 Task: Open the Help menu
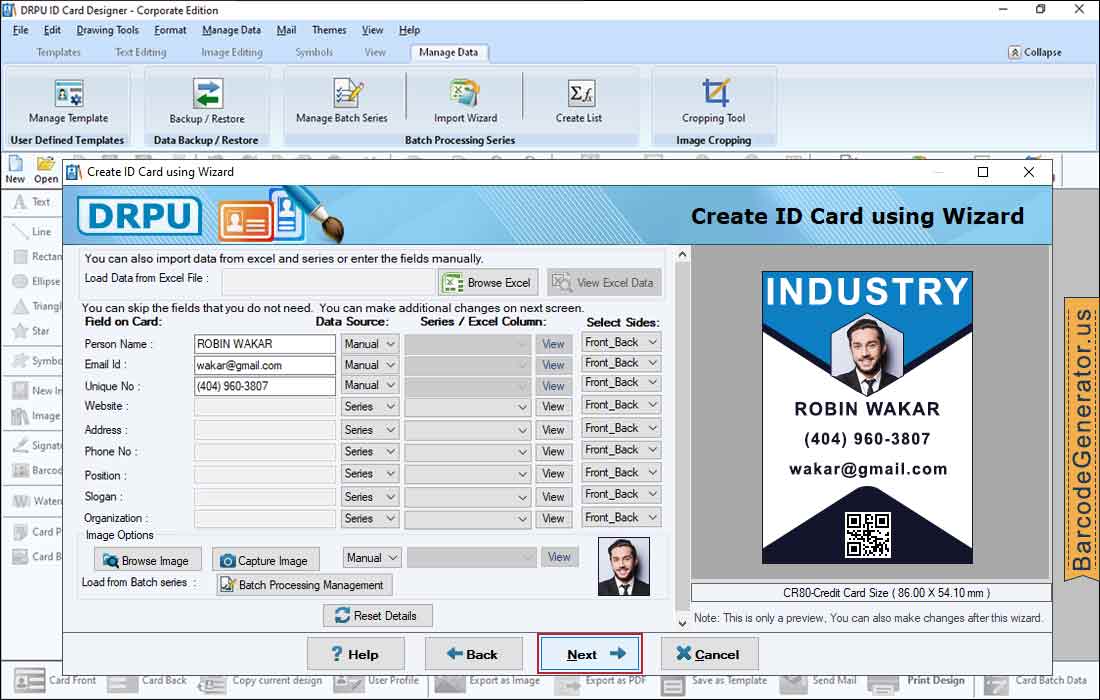409,30
